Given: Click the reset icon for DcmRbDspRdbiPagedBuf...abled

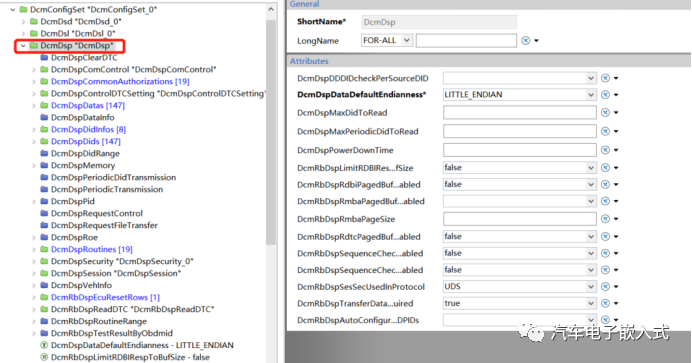Looking at the screenshot, I should tap(606, 184).
